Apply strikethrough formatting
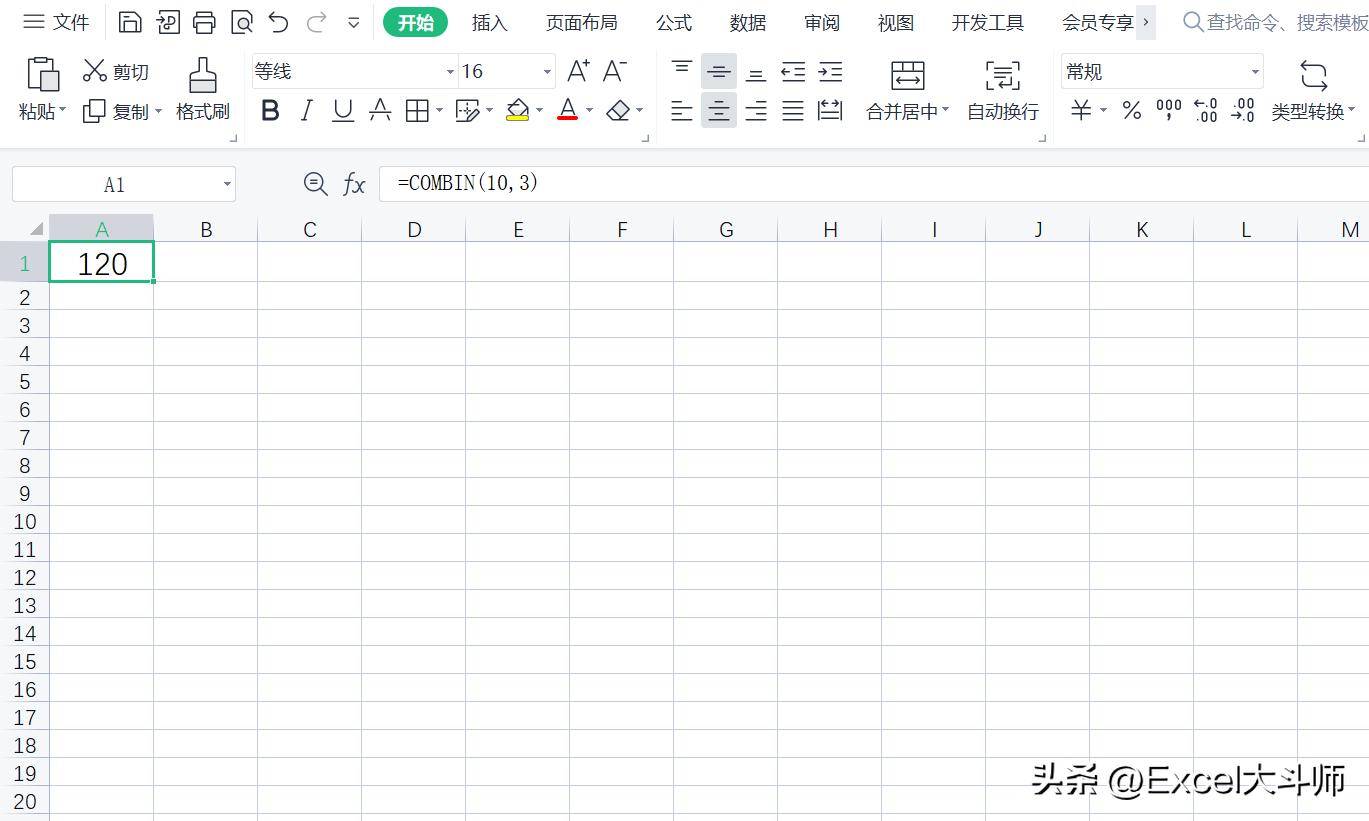1369x821 pixels. (x=379, y=110)
